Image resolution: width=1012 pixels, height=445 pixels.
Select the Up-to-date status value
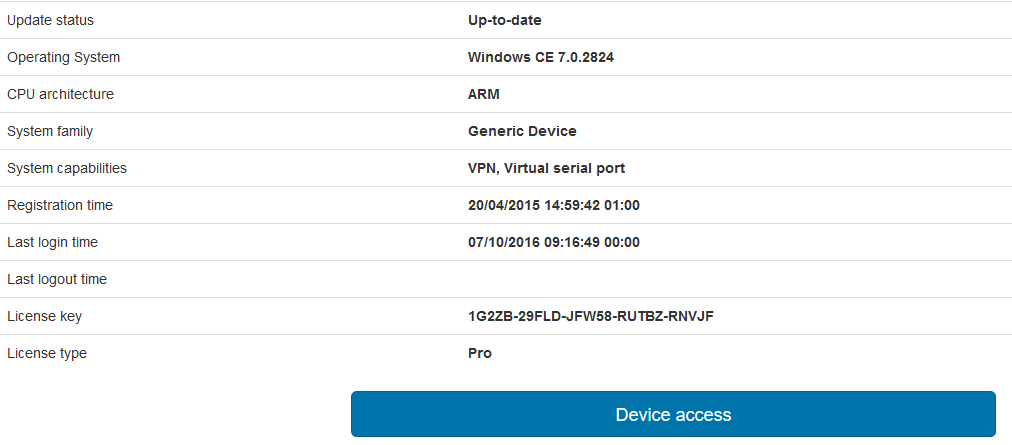(505, 21)
